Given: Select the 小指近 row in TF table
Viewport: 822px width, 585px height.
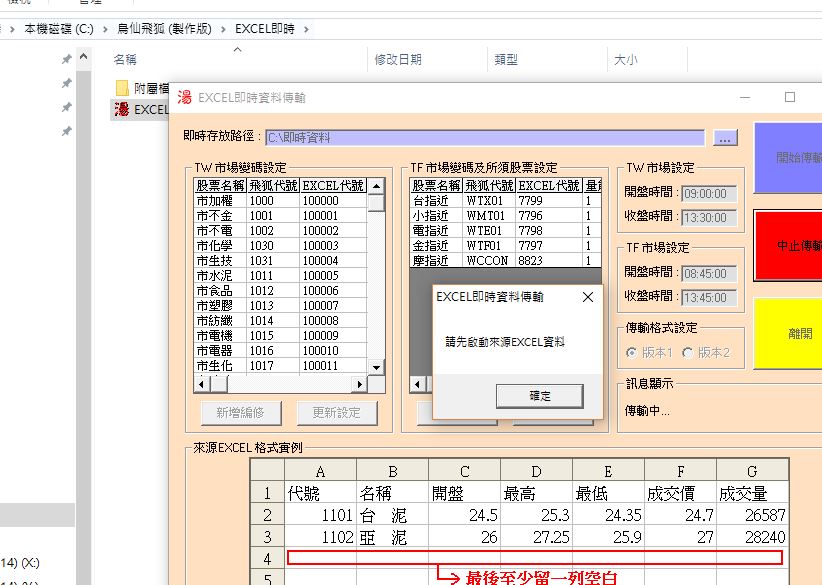Looking at the screenshot, I should (x=506, y=216).
